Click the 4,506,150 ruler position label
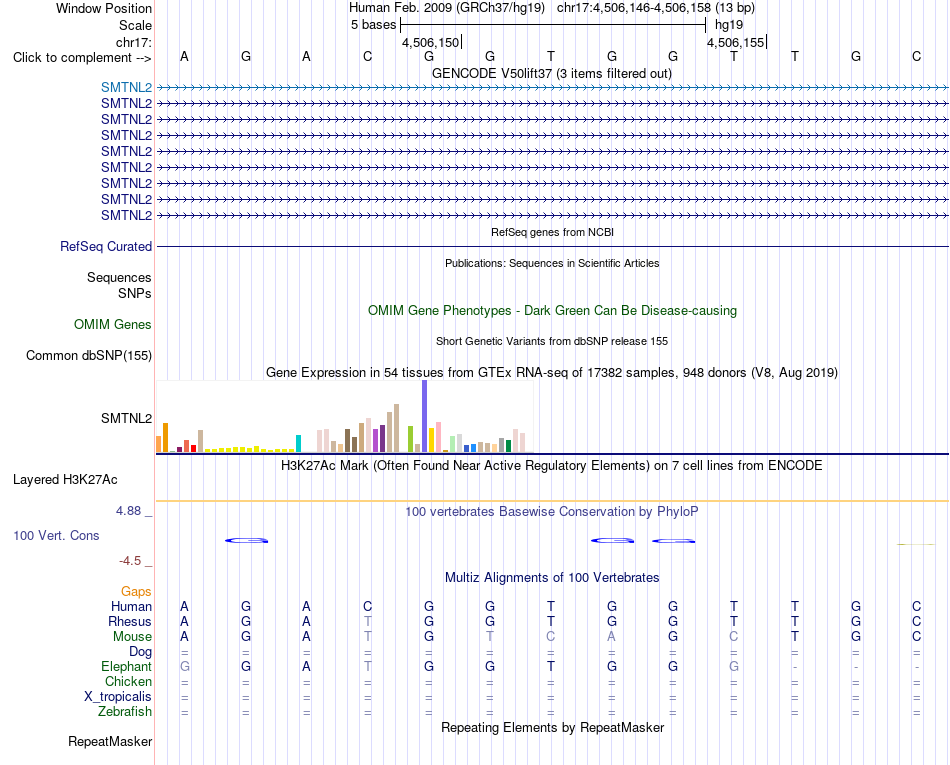Screen dimensions: 950x765 pyautogui.click(x=431, y=42)
